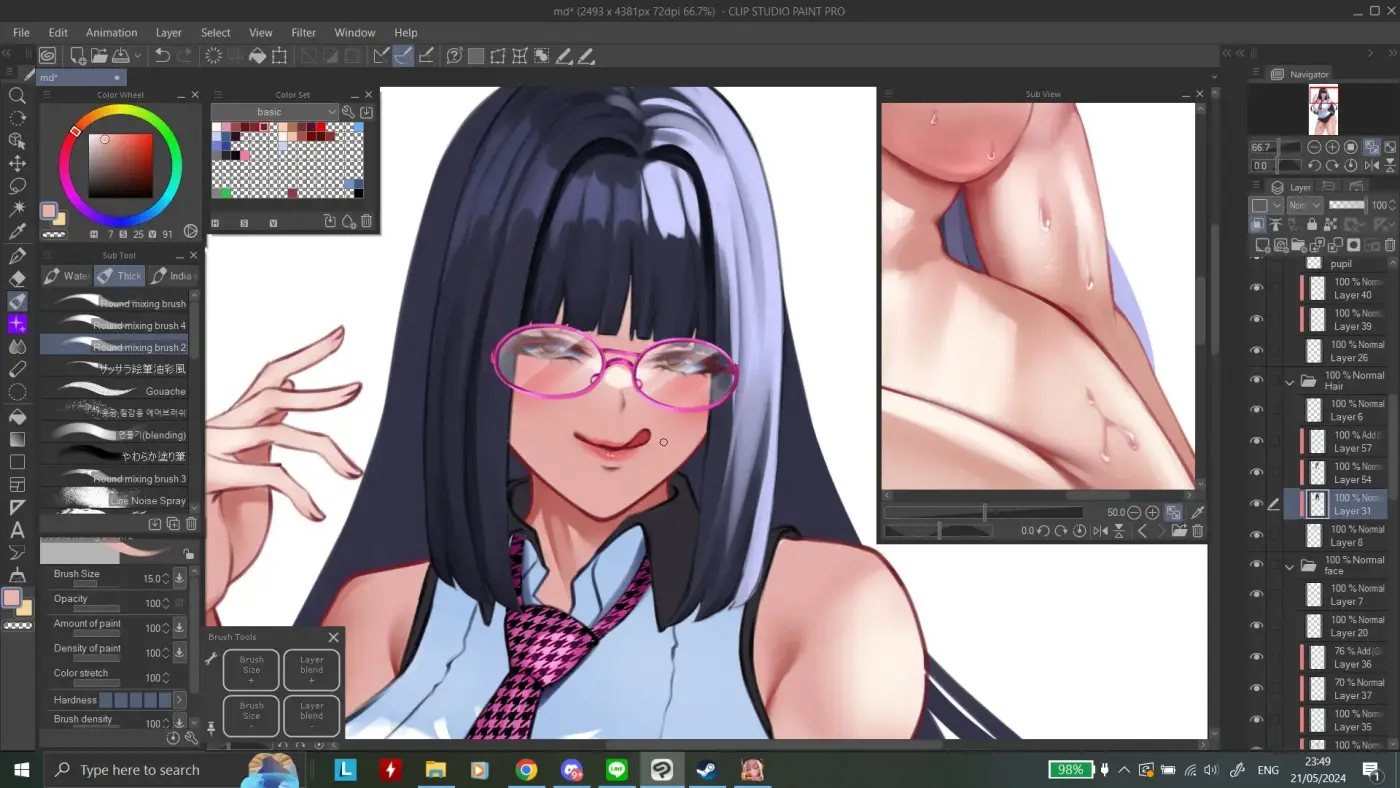Image resolution: width=1400 pixels, height=788 pixels.
Task: Click the Undo arrow in the command bar
Action: pos(162,56)
